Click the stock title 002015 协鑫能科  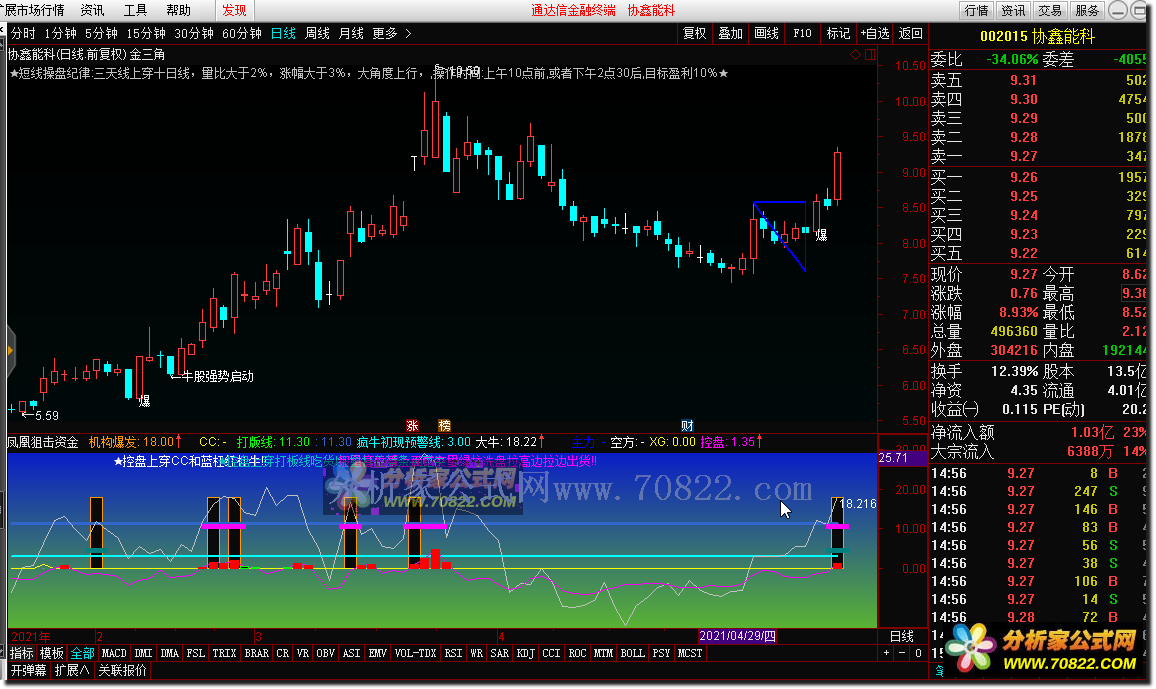pos(1037,36)
